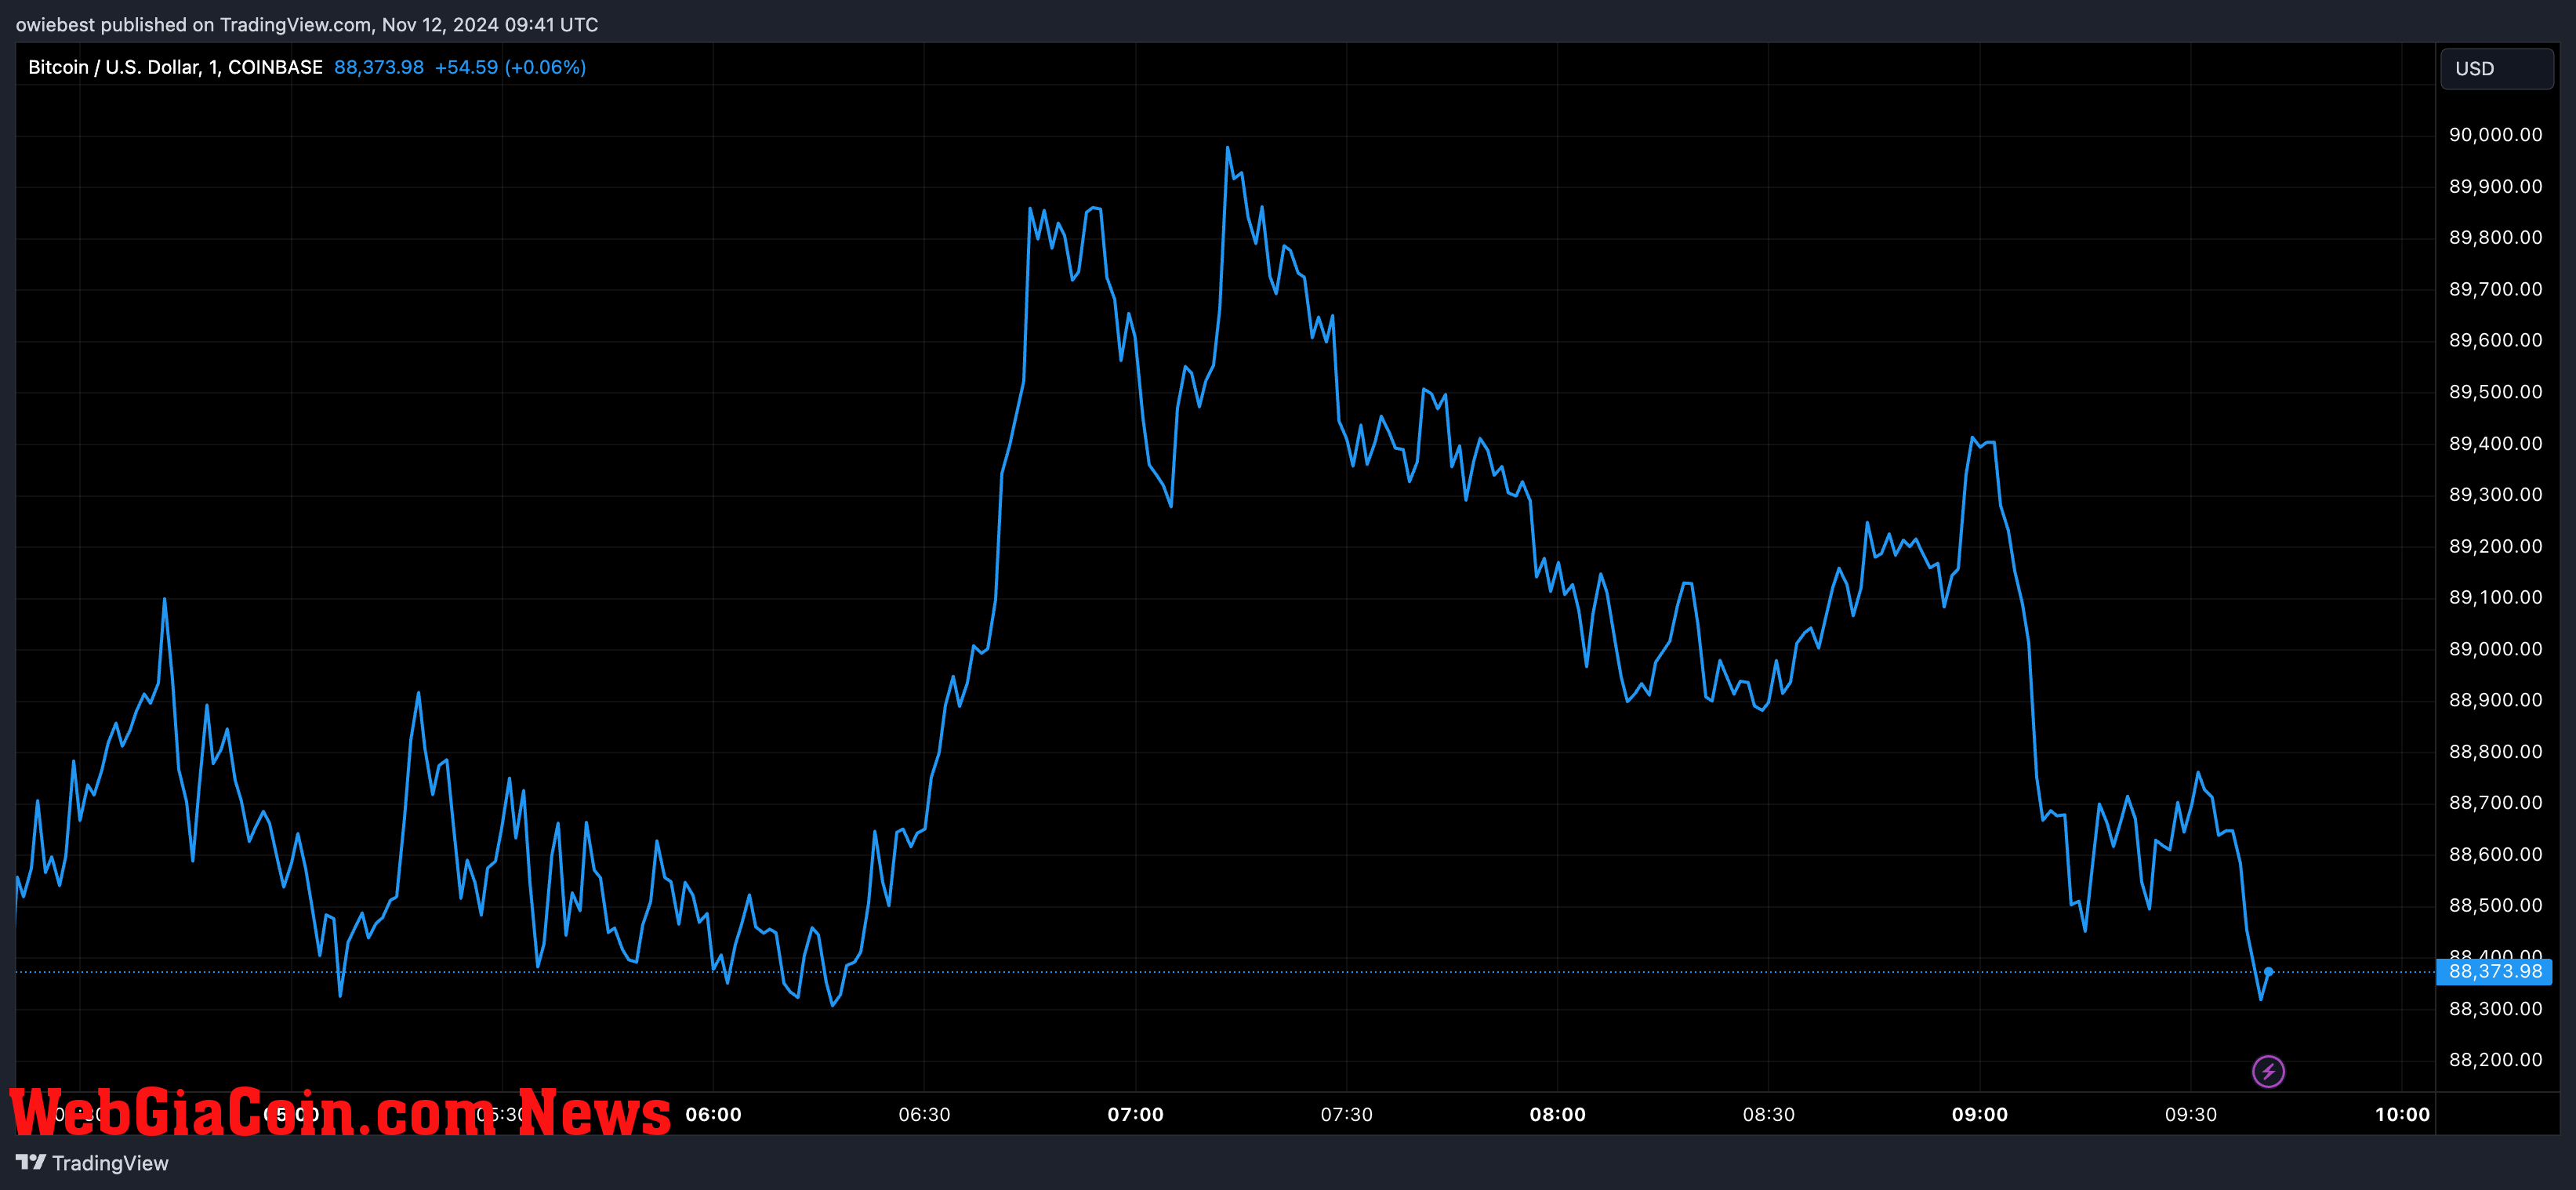Viewport: 2576px width, 1190px height.
Task: Click the 07:30 time axis label
Action: pyautogui.click(x=1346, y=1115)
